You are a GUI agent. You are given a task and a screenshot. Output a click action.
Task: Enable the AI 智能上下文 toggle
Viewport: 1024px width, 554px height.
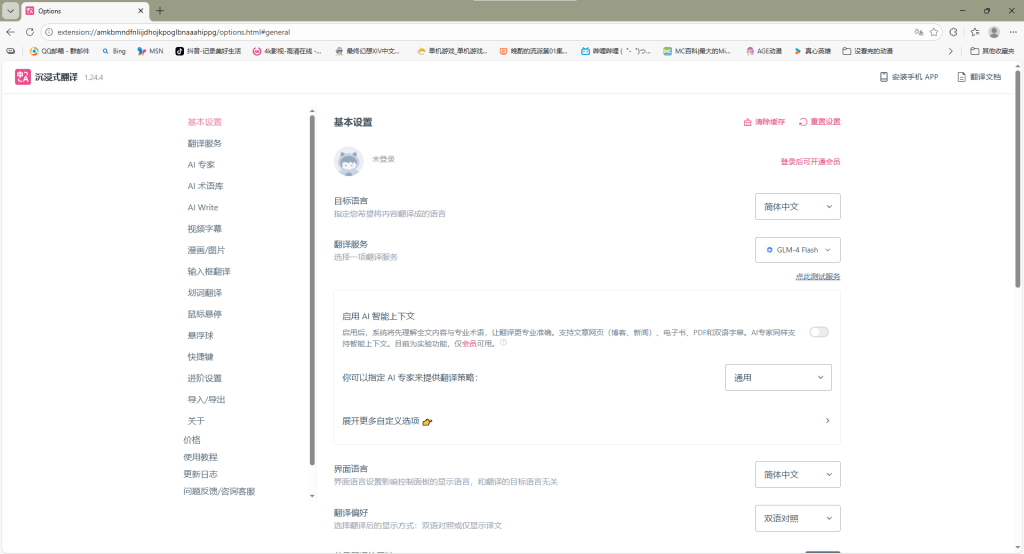[819, 332]
